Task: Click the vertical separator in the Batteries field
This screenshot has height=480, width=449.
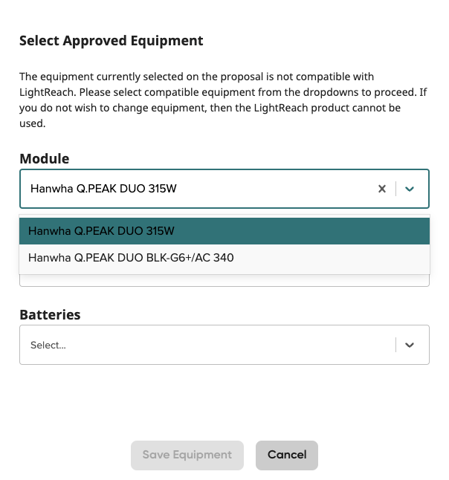Action: tap(396, 345)
